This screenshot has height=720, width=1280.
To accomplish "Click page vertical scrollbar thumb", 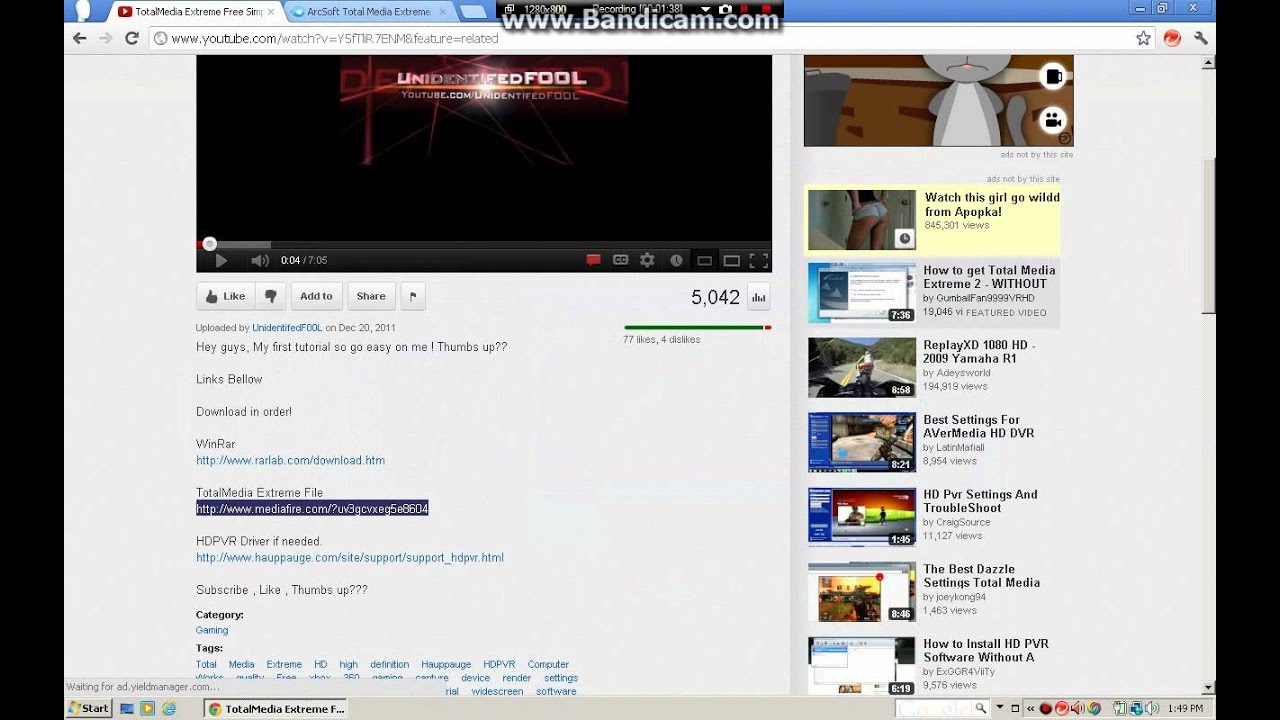I will pyautogui.click(x=1208, y=235).
